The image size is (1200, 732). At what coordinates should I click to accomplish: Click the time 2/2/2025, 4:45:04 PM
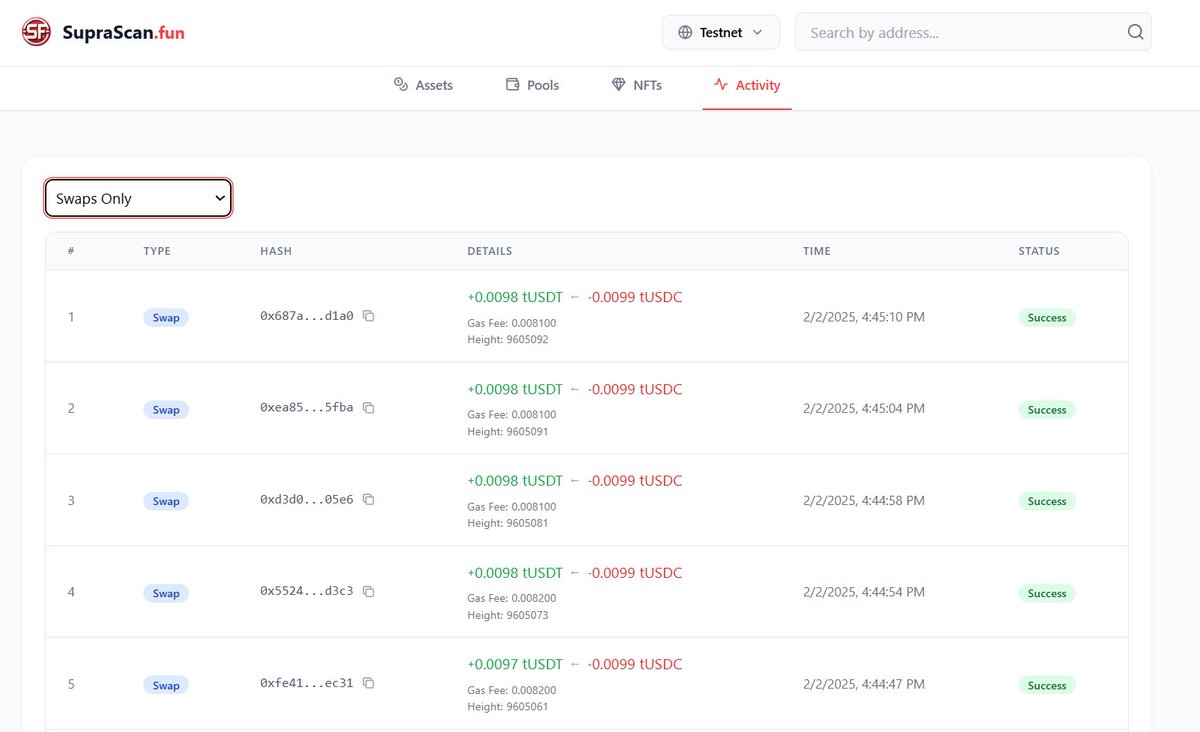click(864, 408)
